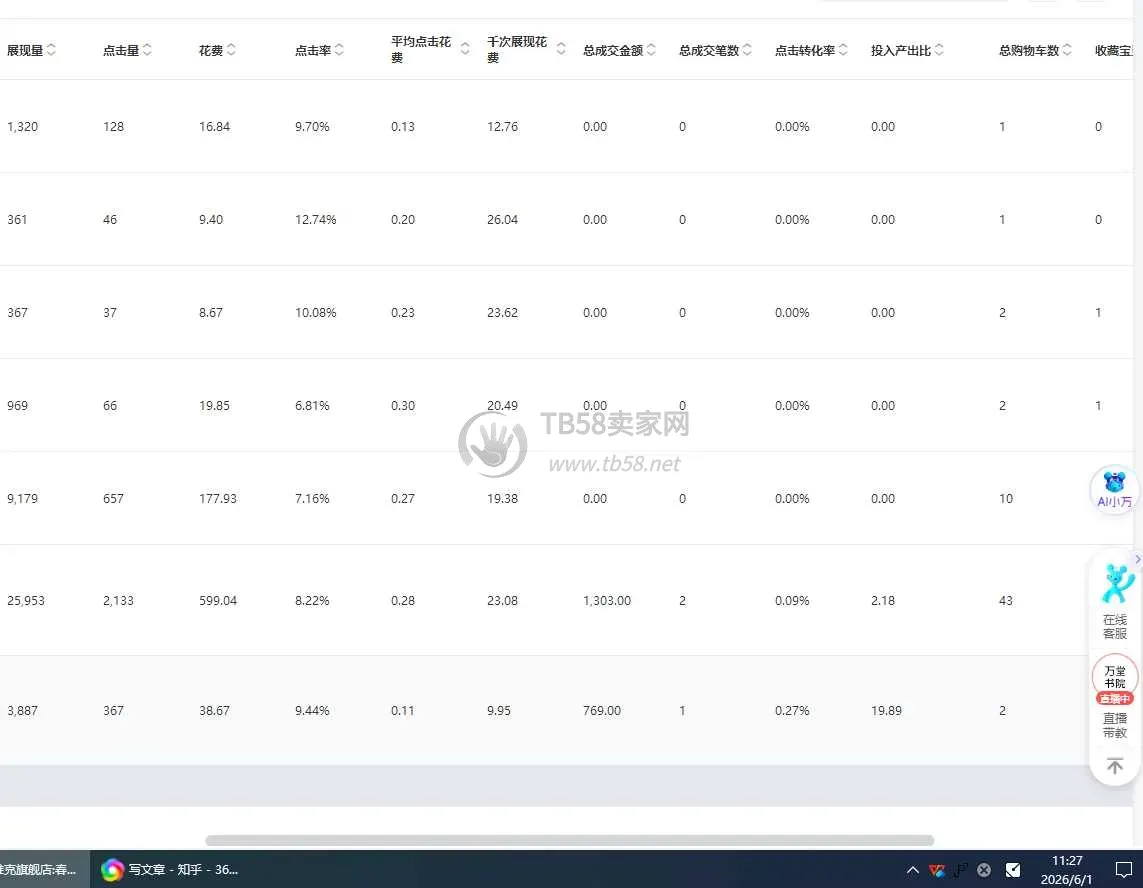Select 总成交金额 cell 769.00
This screenshot has width=1143, height=888.
coord(601,710)
